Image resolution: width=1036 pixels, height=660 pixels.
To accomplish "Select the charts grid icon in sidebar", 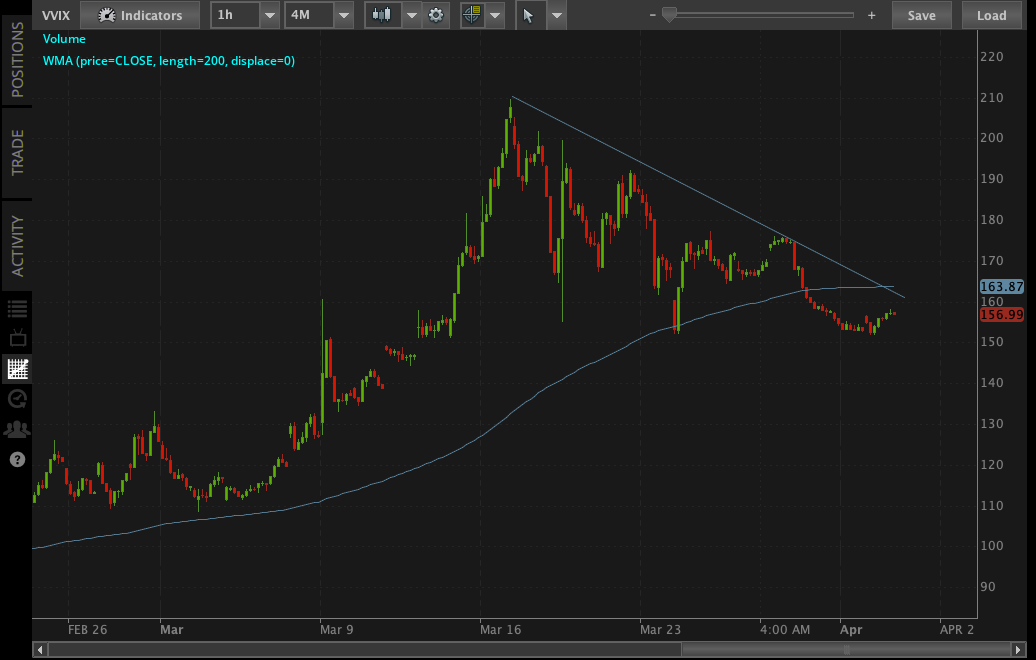I will 17,368.
